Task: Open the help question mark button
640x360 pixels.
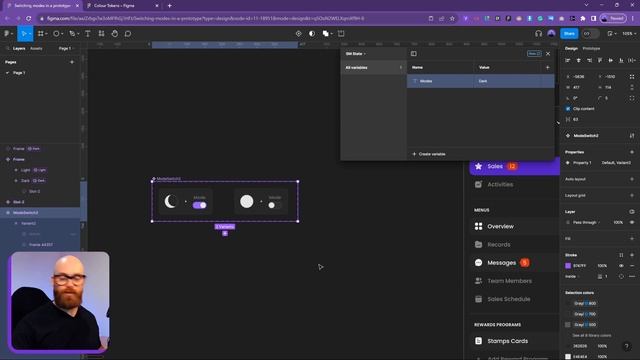Action: coord(627,346)
